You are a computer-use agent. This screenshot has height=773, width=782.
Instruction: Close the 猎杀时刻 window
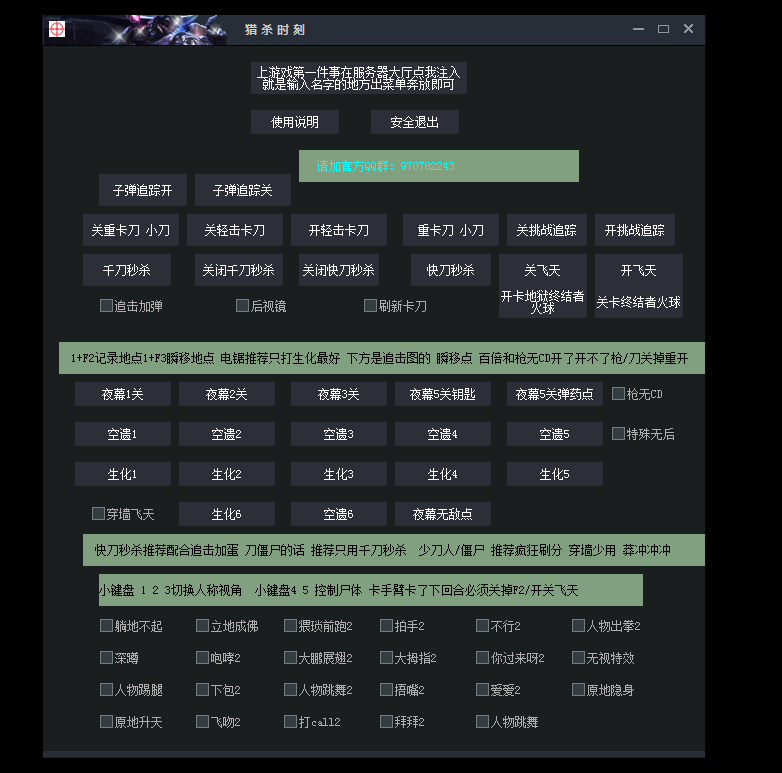pos(688,29)
